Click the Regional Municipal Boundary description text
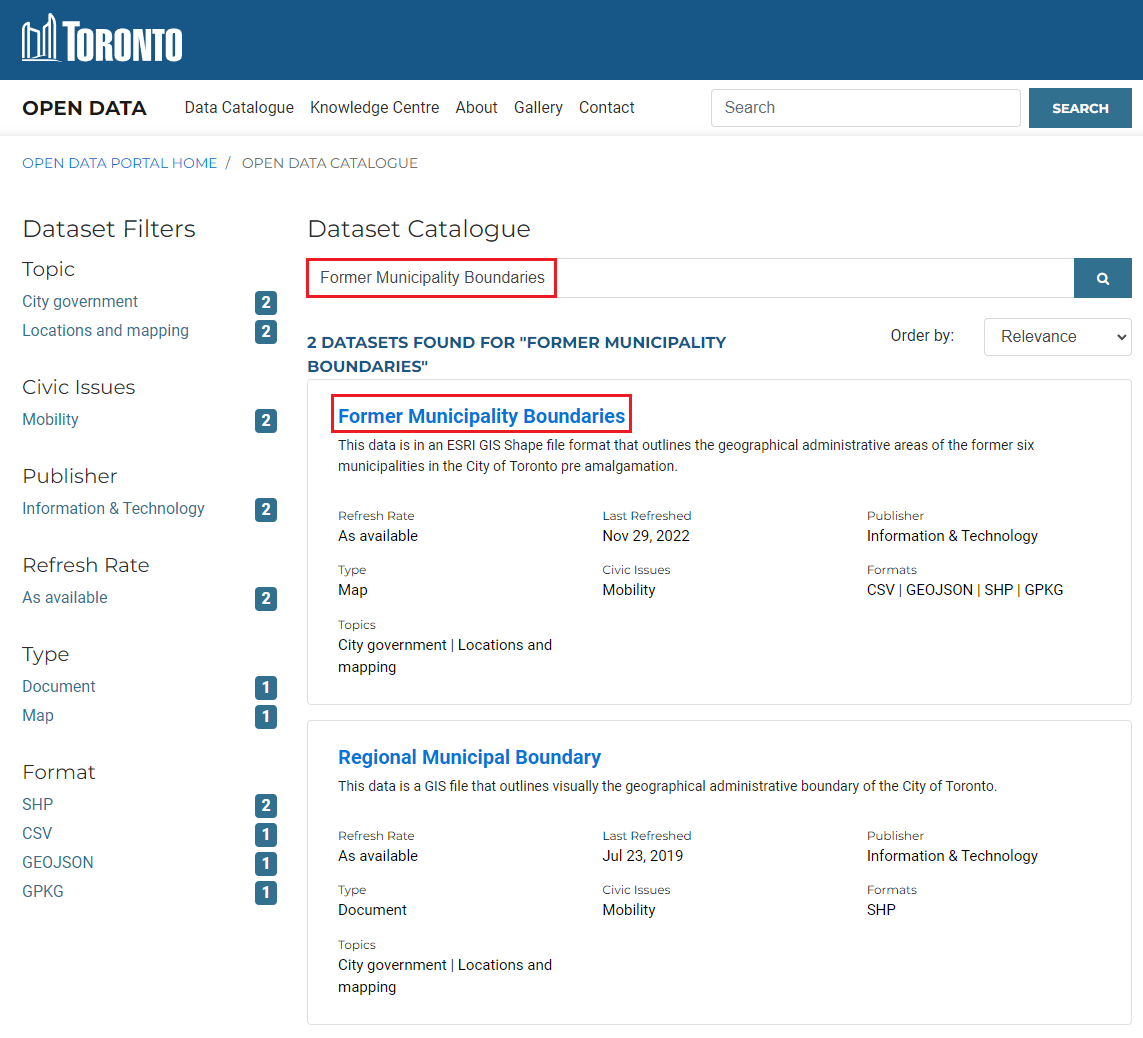1143x1038 pixels. [667, 787]
